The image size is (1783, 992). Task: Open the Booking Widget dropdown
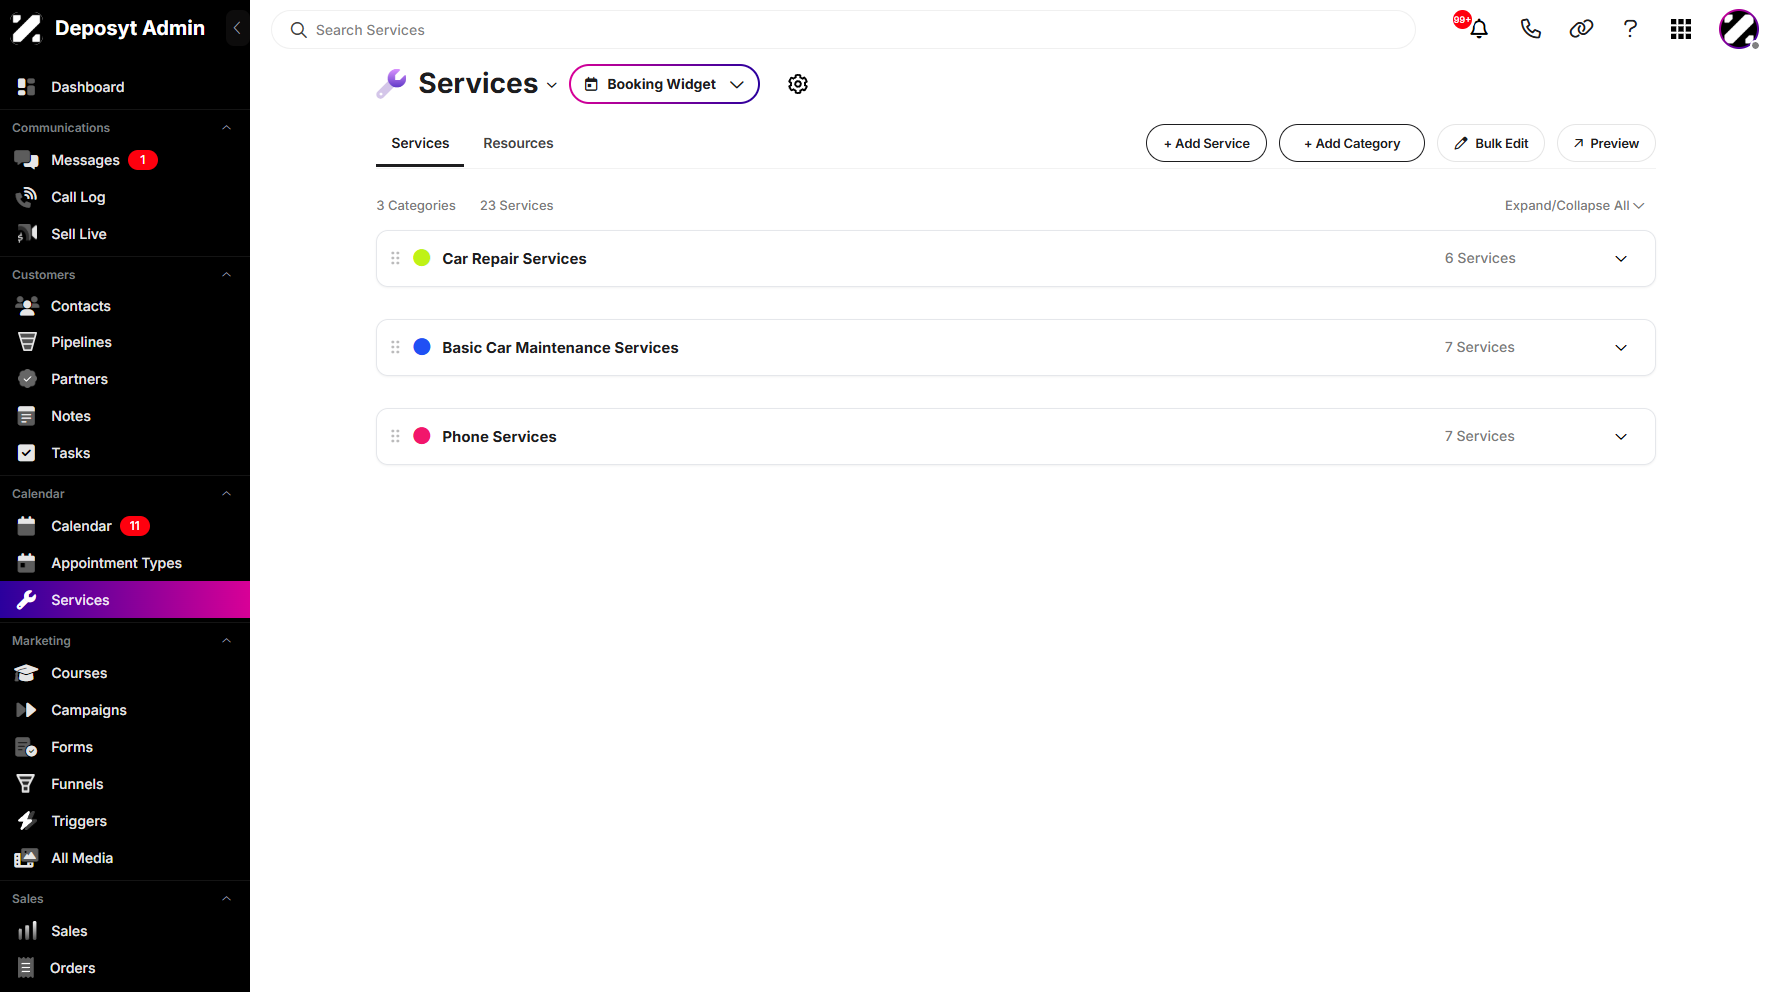tap(664, 84)
